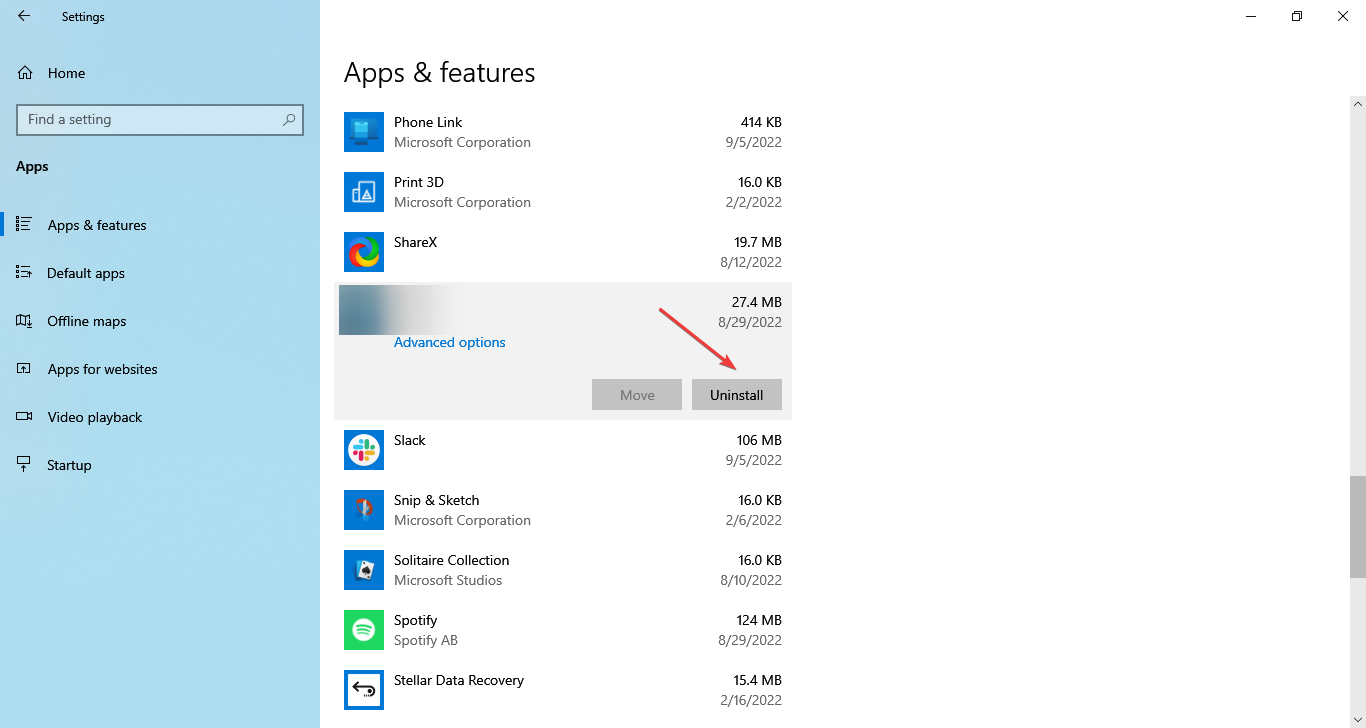1366x728 pixels.
Task: Click the app list scrollbar thumb
Action: coord(1357,527)
